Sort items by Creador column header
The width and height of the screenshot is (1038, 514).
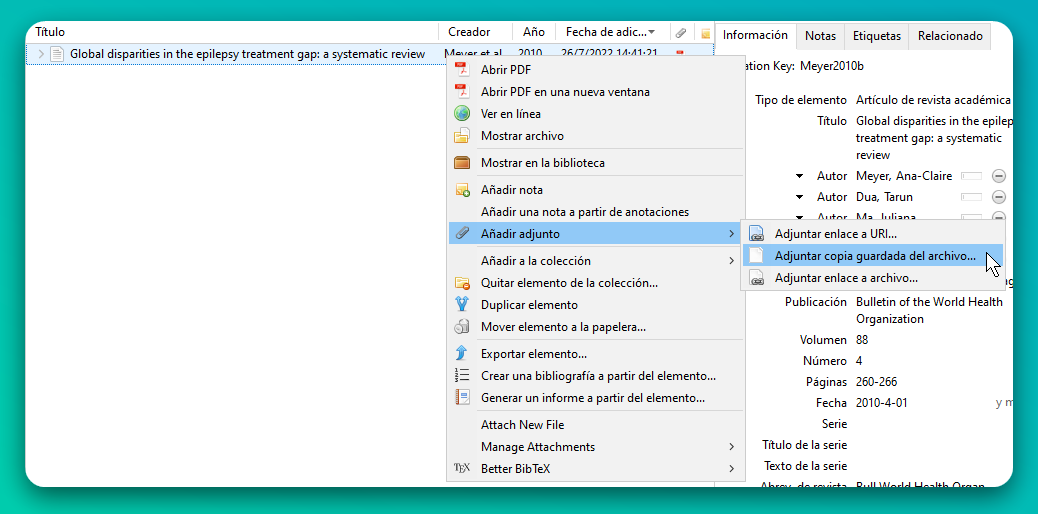[x=475, y=32]
